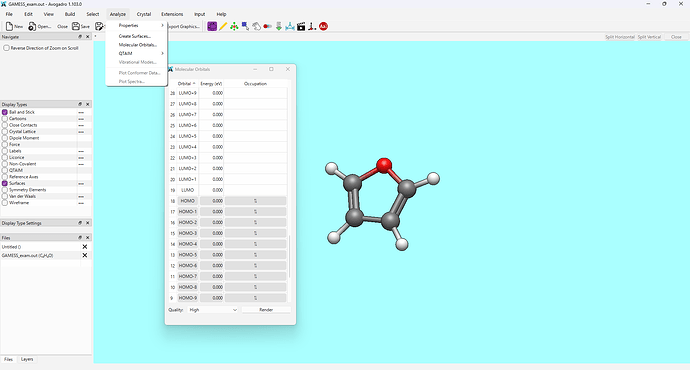This screenshot has width=690, height=370.
Task: Activate the Selection tool icon
Action: click(245, 26)
